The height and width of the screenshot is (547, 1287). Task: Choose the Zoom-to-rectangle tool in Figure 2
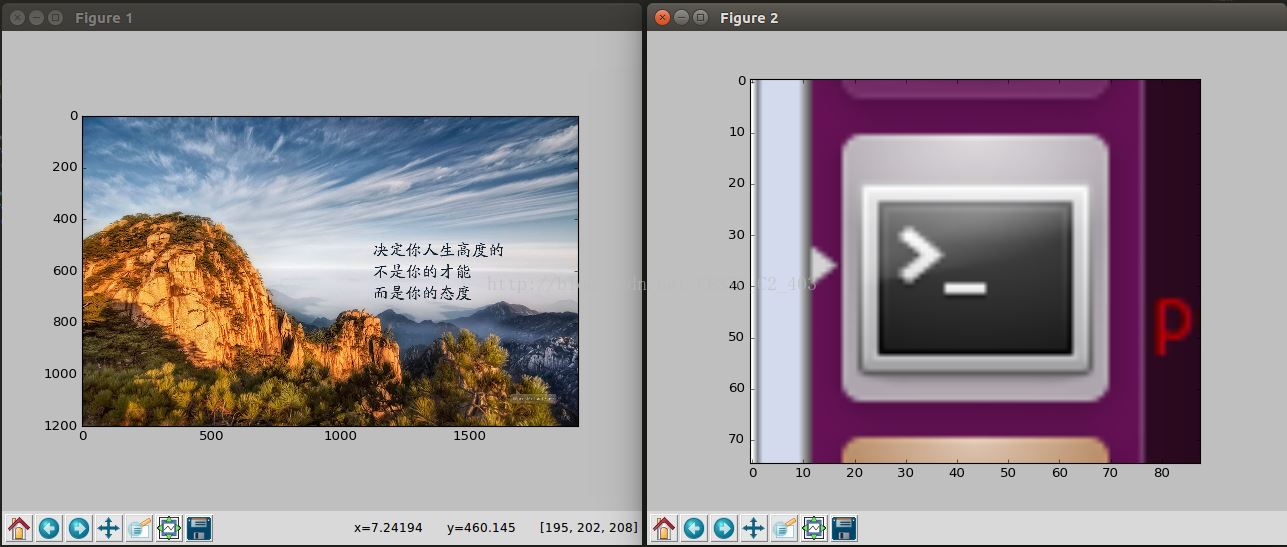point(783,528)
